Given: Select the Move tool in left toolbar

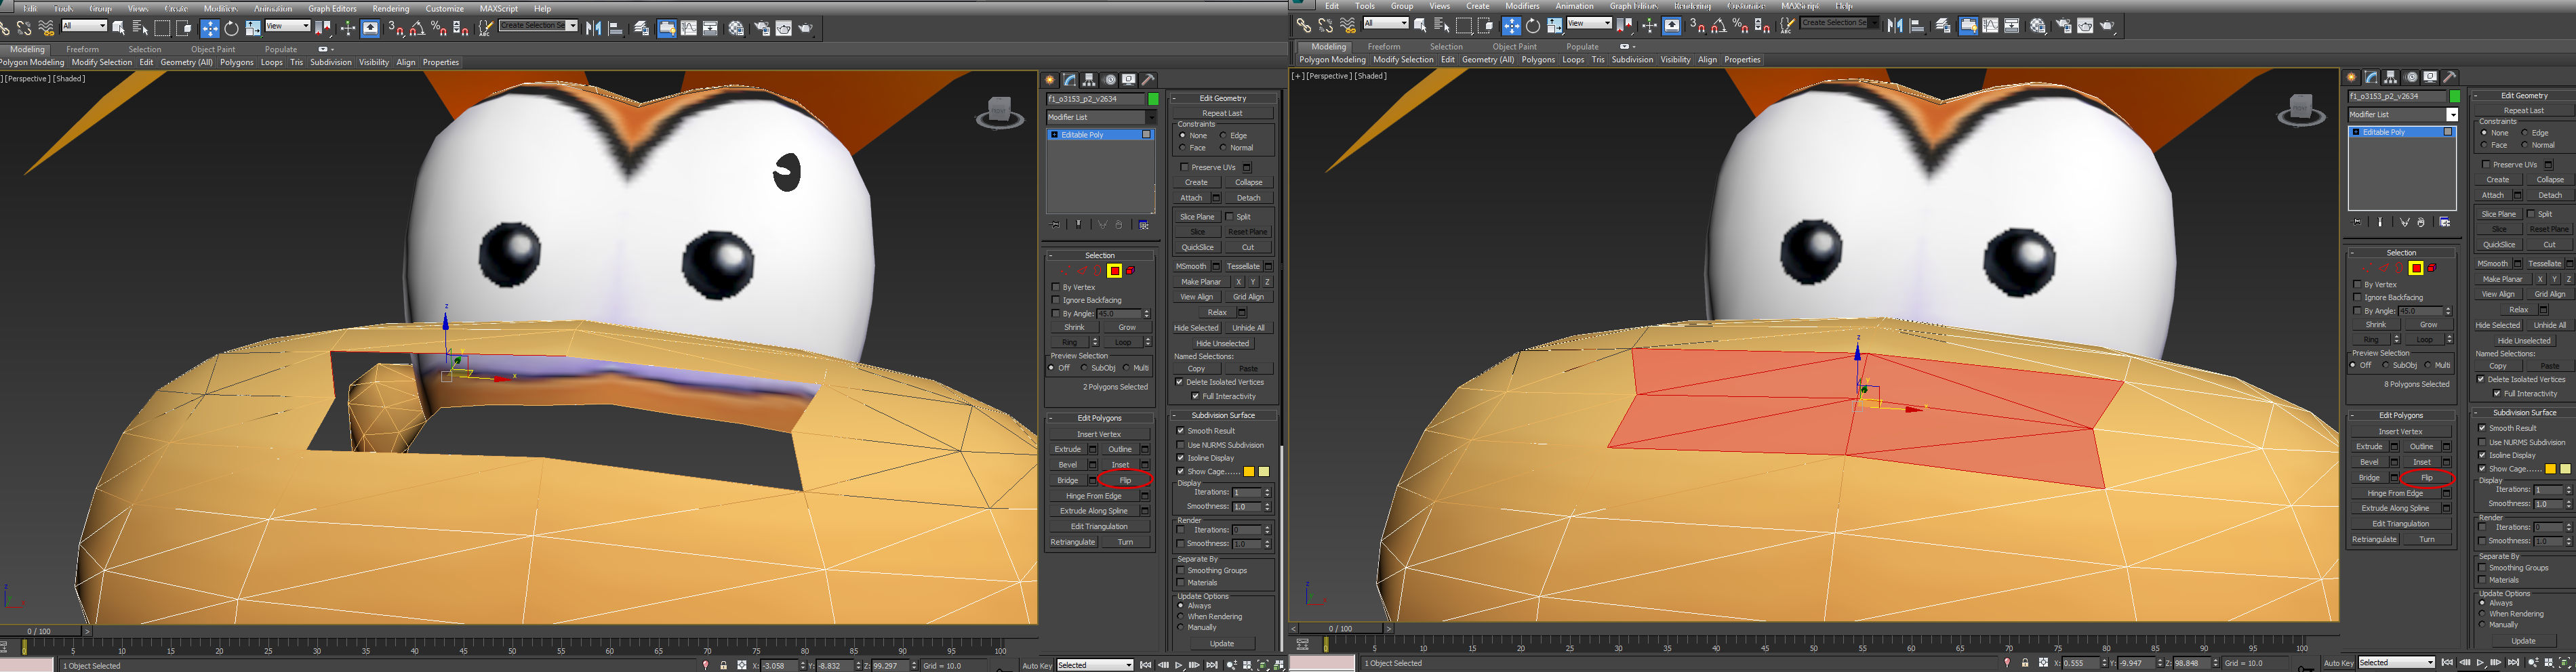Looking at the screenshot, I should click(210, 28).
